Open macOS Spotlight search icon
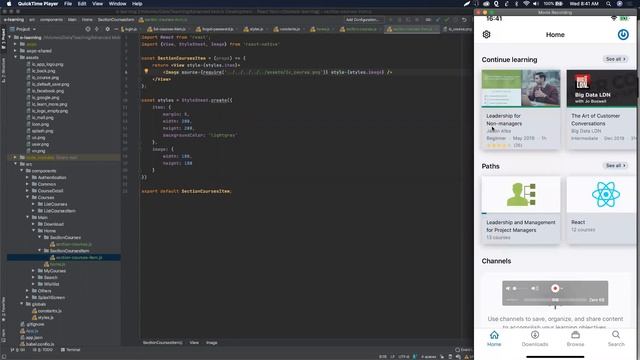 coord(608,4)
